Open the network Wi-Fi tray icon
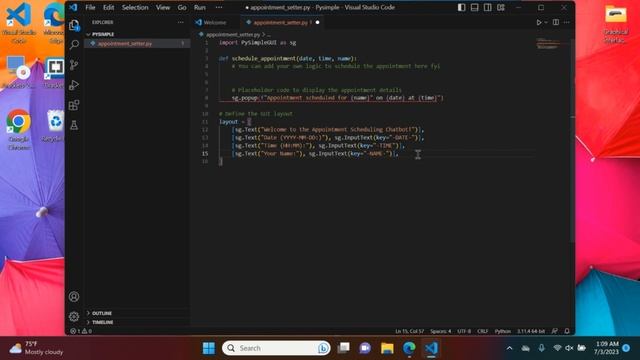 [557, 348]
